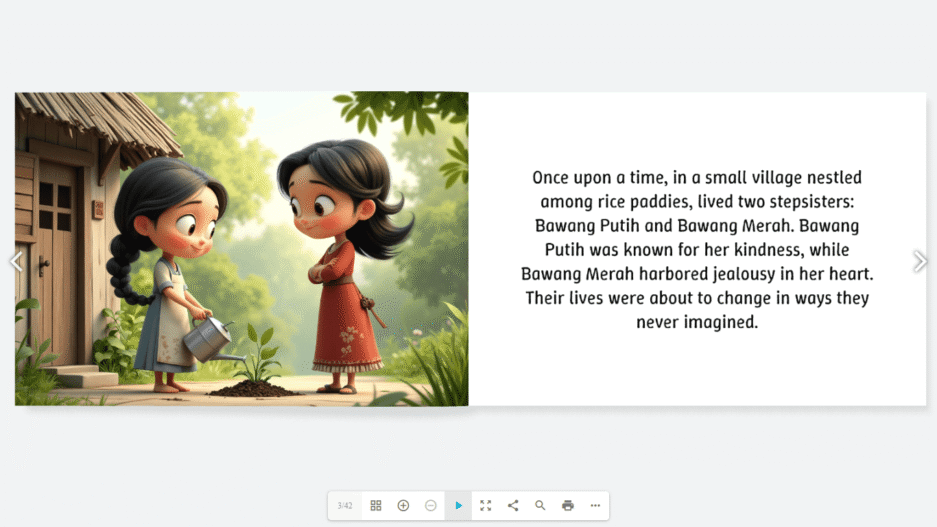Share this flipbook

(x=513, y=505)
